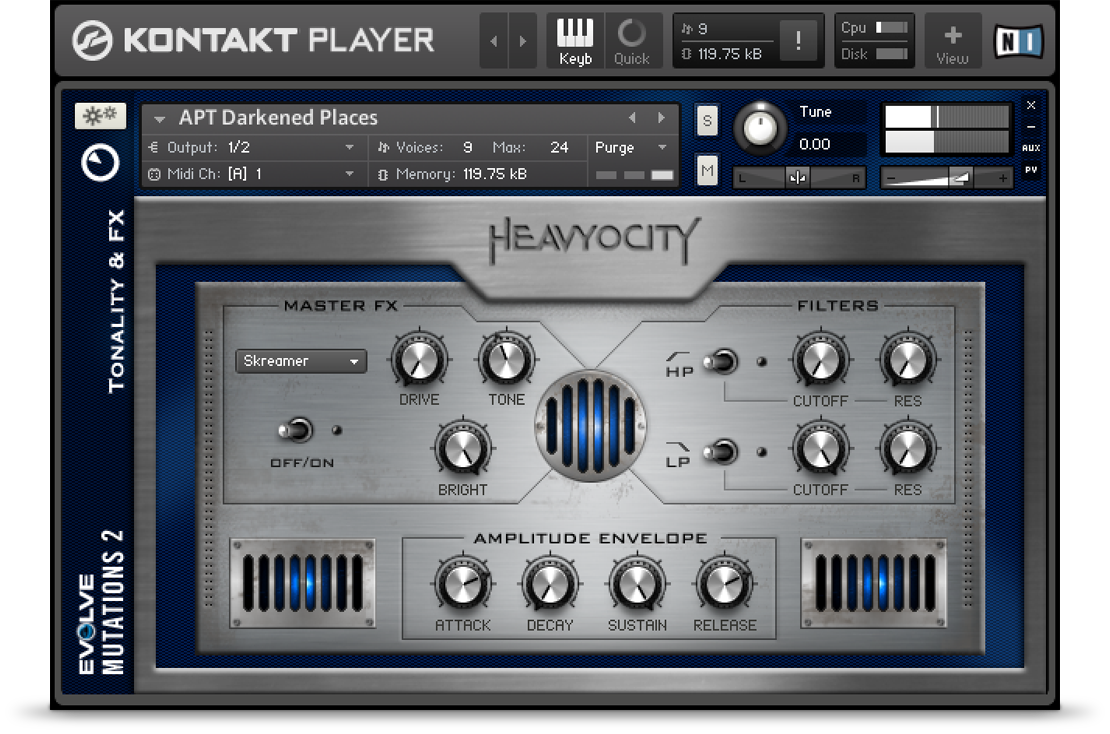Image resolution: width=1110 pixels, height=734 pixels.
Task: Click the Native Instruments logo icon
Action: coord(1020,38)
